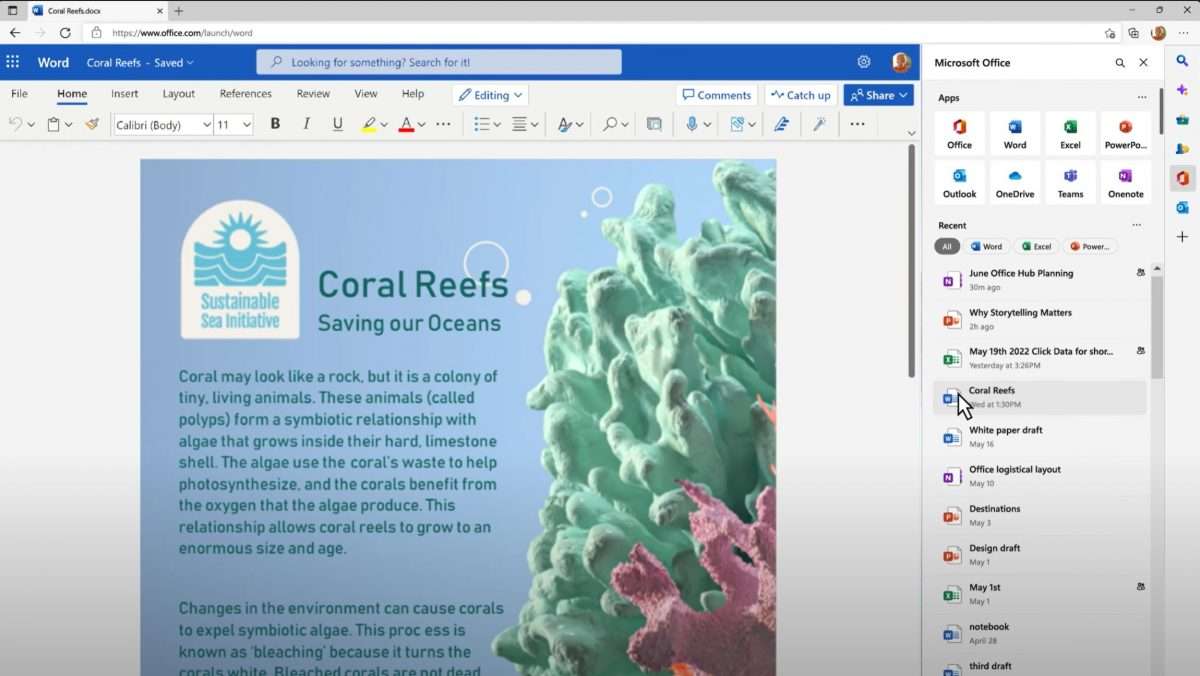The width and height of the screenshot is (1200, 676).
Task: Open the Outlook app tile
Action: pos(959,182)
